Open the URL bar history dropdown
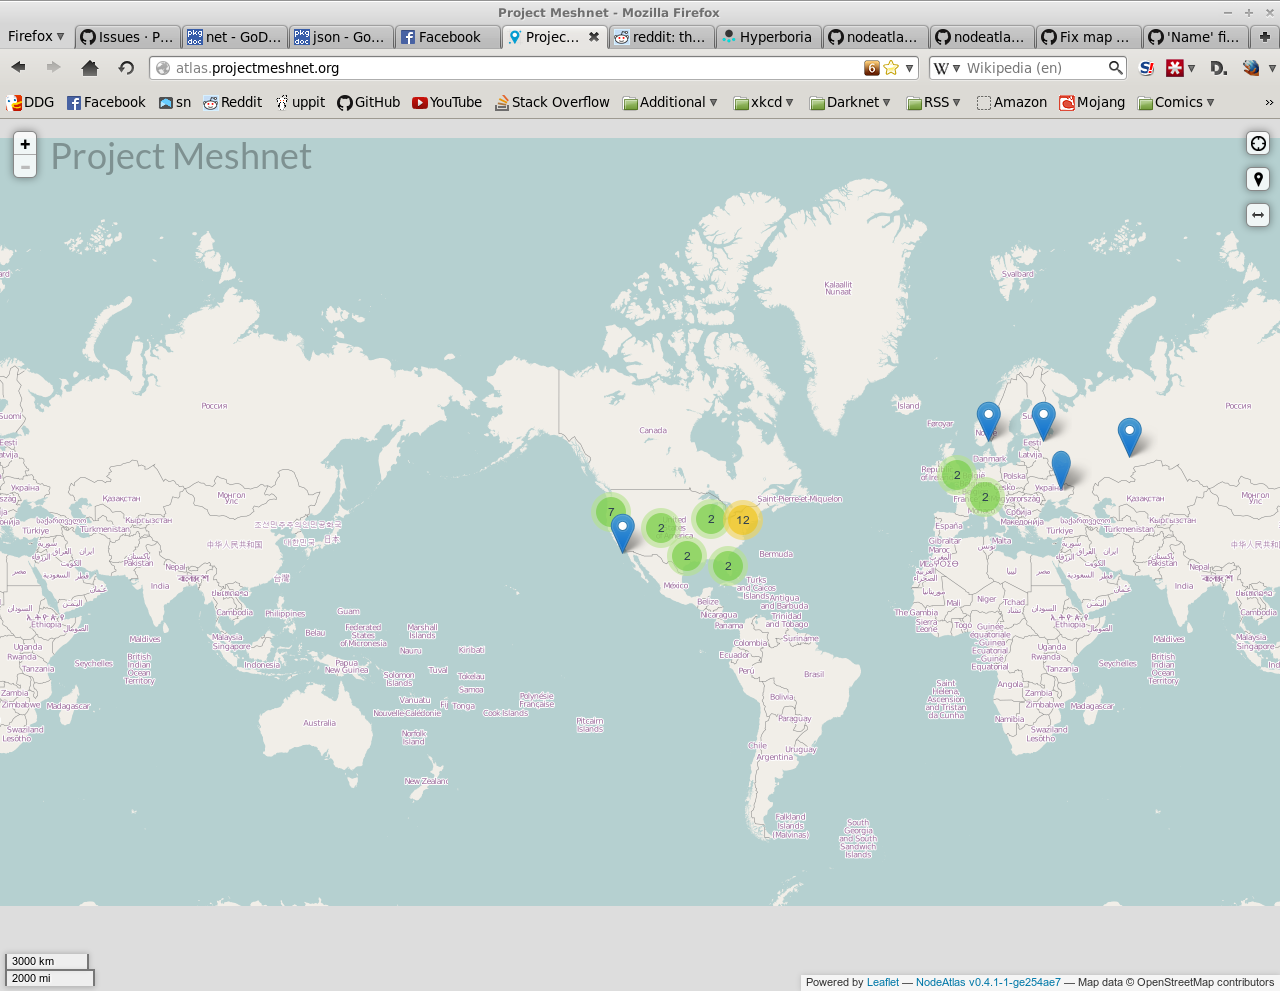 point(909,68)
